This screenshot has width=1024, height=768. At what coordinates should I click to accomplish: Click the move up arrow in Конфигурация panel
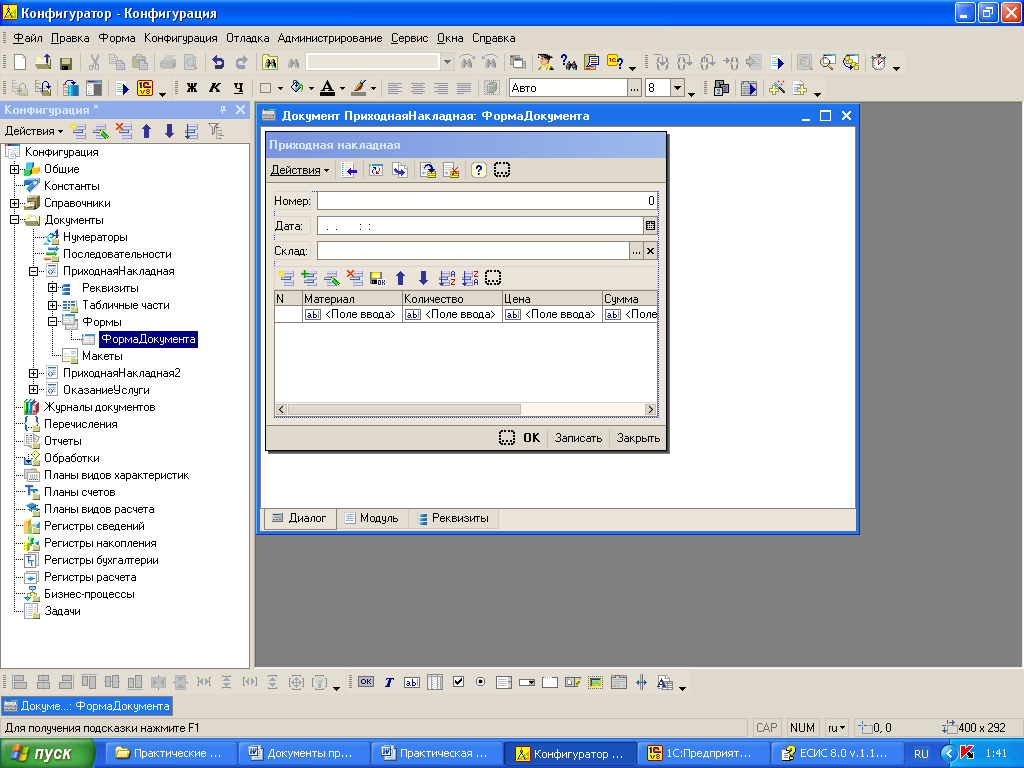point(146,131)
